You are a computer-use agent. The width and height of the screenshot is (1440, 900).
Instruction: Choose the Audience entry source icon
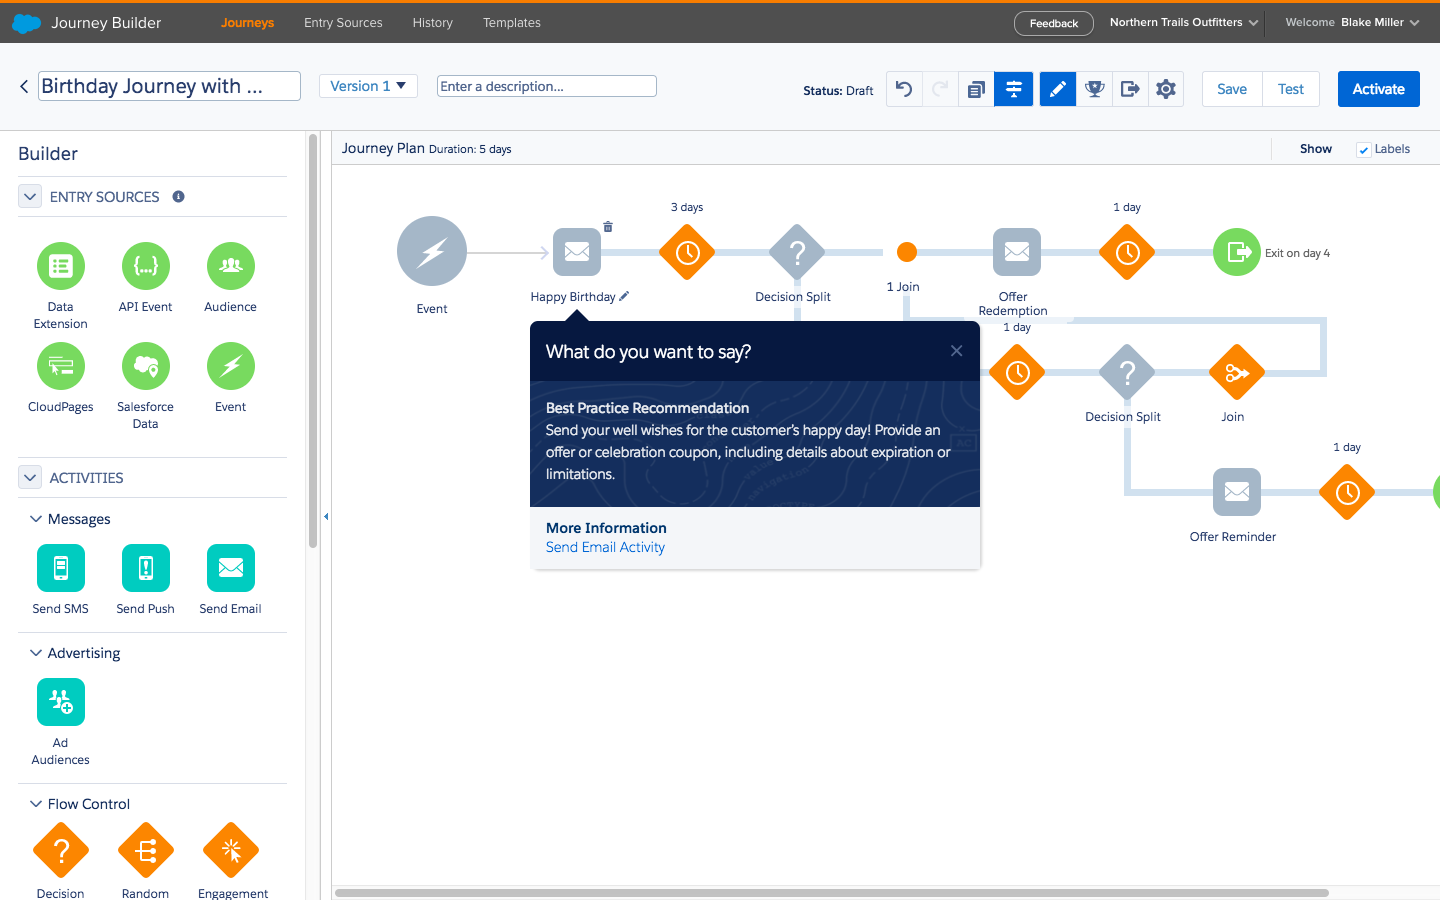click(x=231, y=266)
